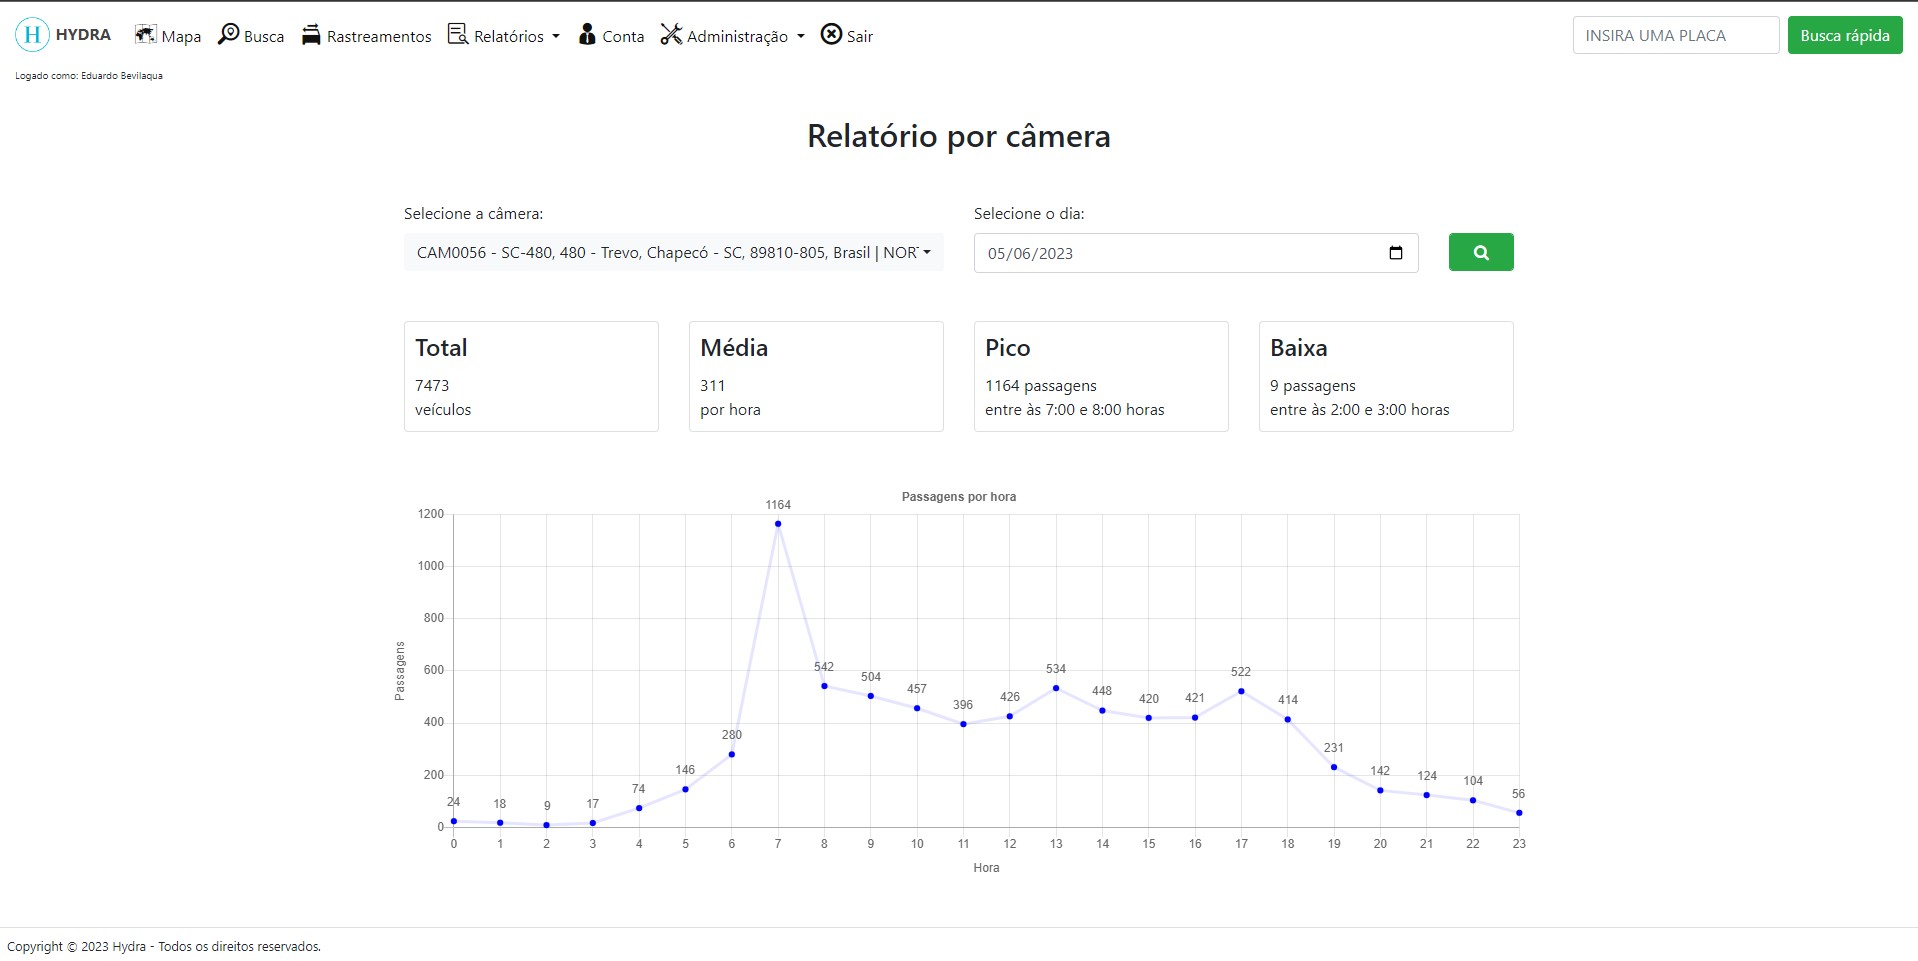Click the person icon beside Conta
Screen dimensions: 1918x961
point(587,35)
